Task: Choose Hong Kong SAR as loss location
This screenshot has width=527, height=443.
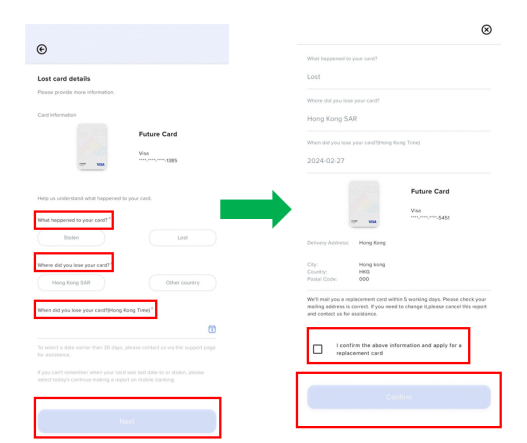Action: coord(71,283)
